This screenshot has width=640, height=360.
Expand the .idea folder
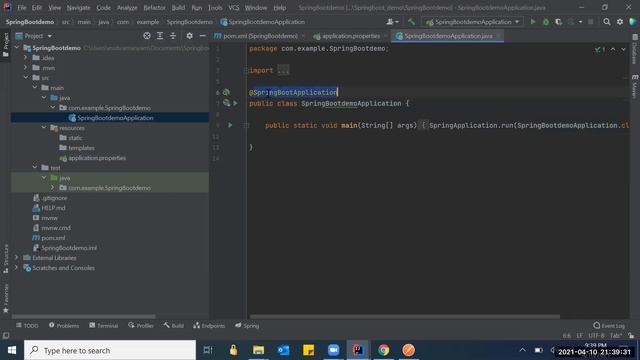click(26, 58)
